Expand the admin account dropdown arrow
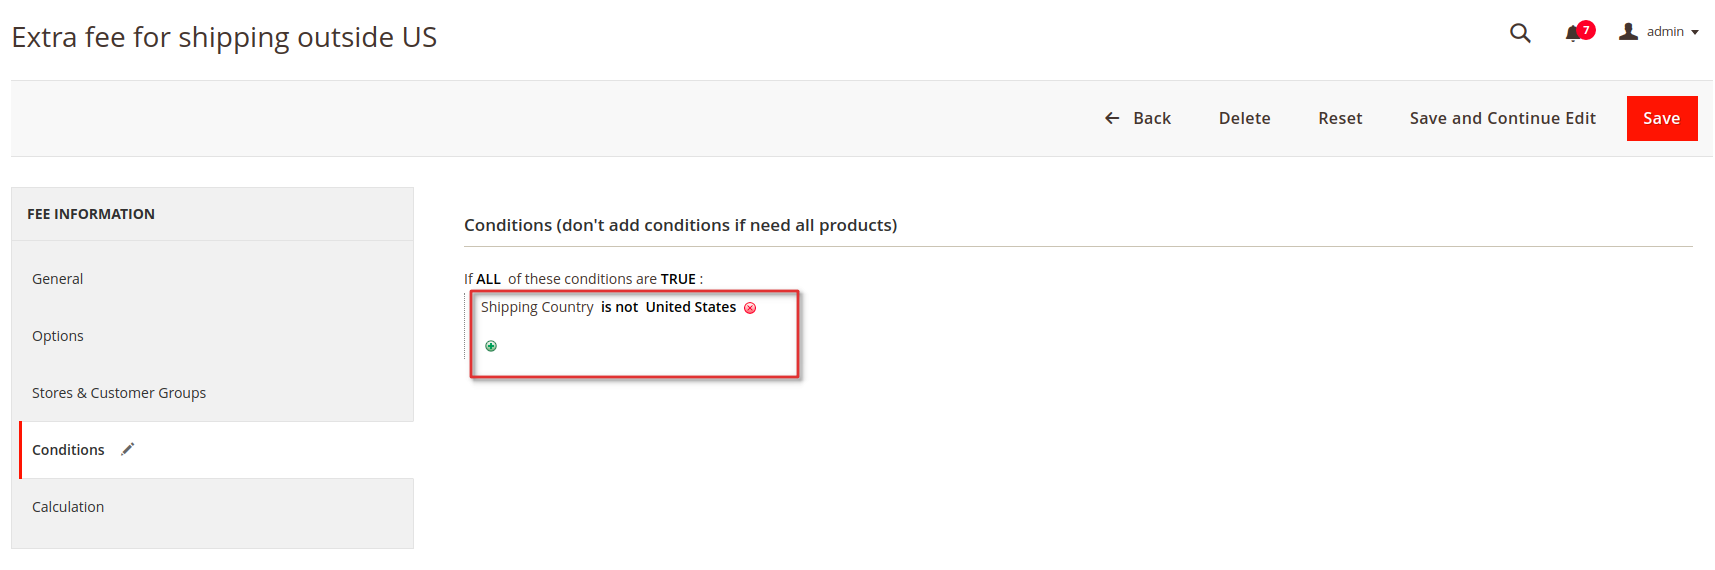Image resolution: width=1715 pixels, height=570 pixels. 1695,33
